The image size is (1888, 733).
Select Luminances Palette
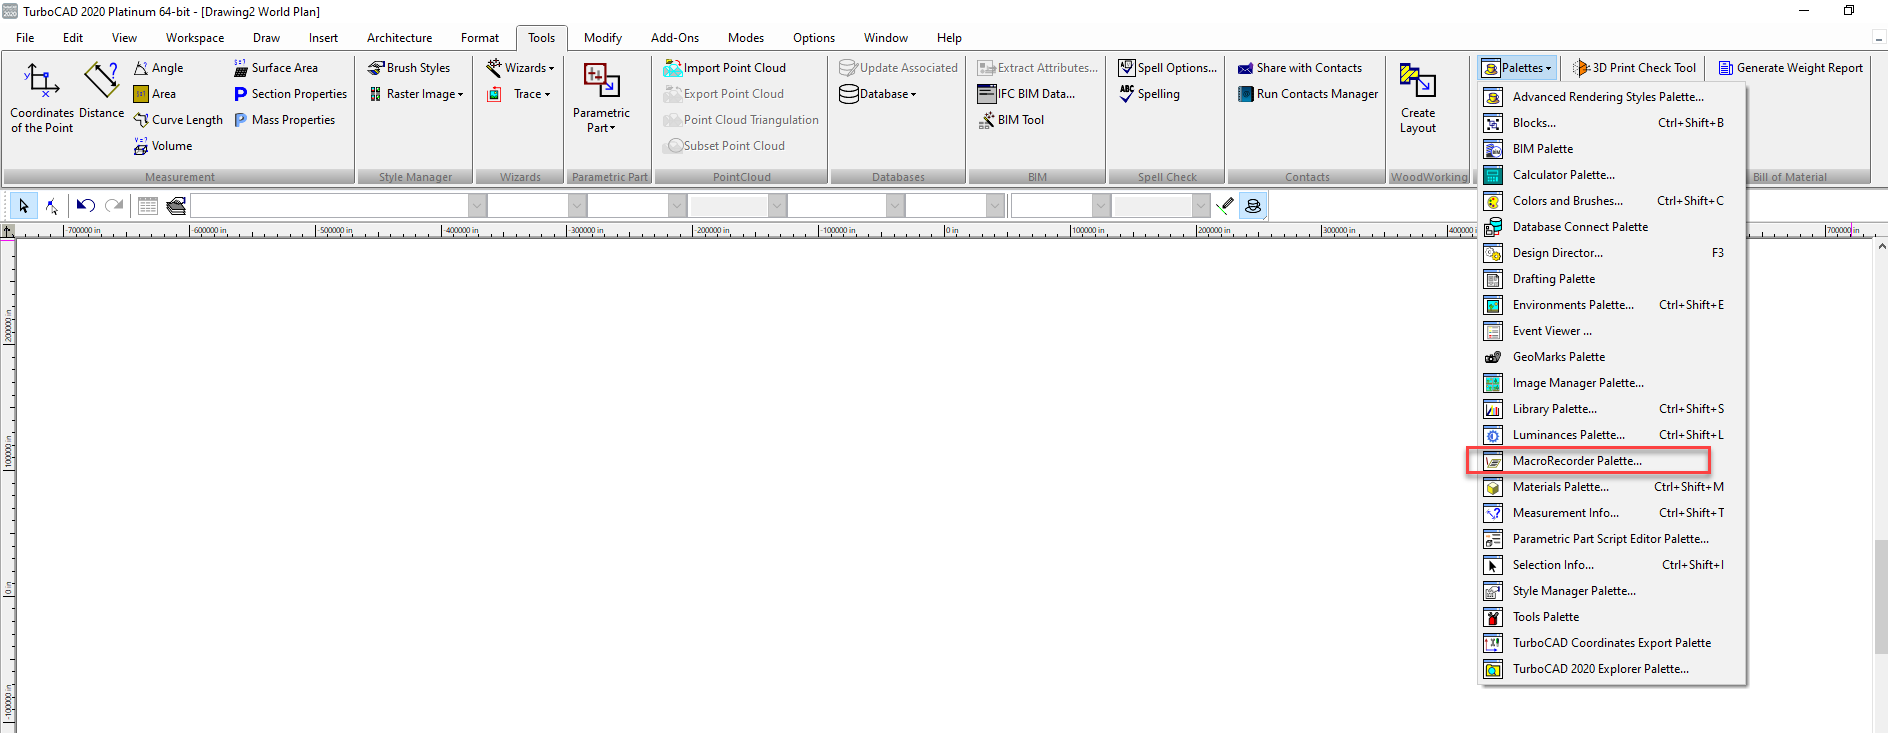pyautogui.click(x=1612, y=435)
